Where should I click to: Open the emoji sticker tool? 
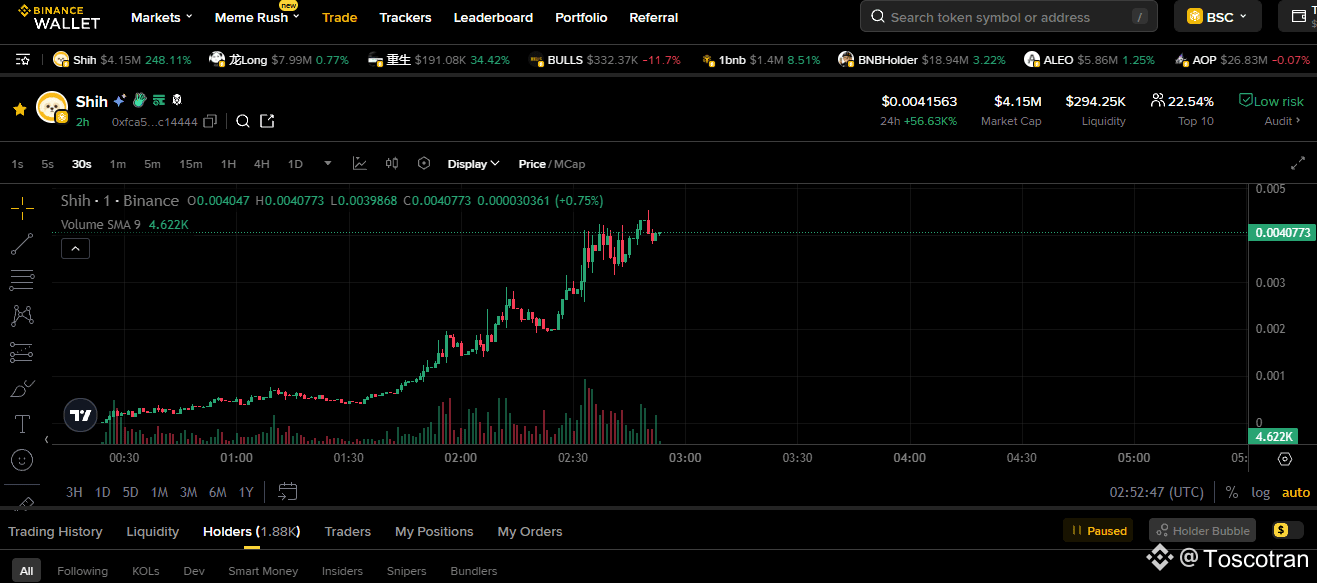[x=22, y=460]
